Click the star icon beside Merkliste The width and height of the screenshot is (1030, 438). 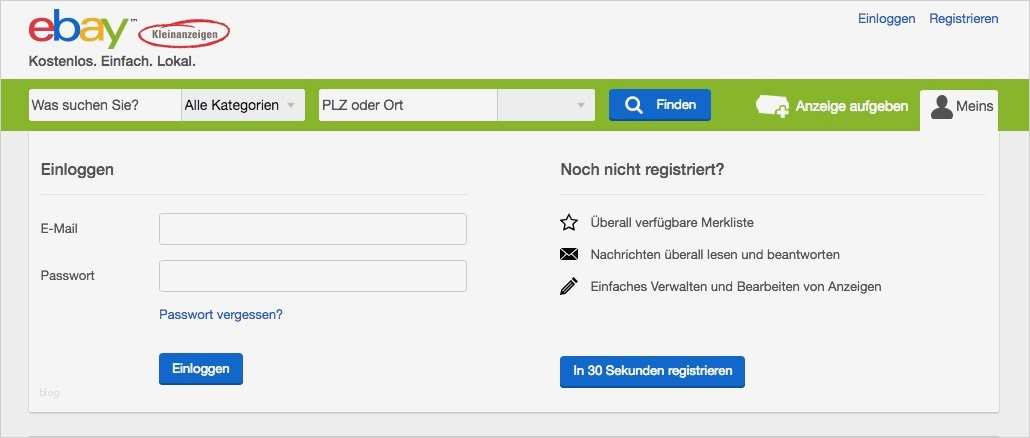(569, 223)
